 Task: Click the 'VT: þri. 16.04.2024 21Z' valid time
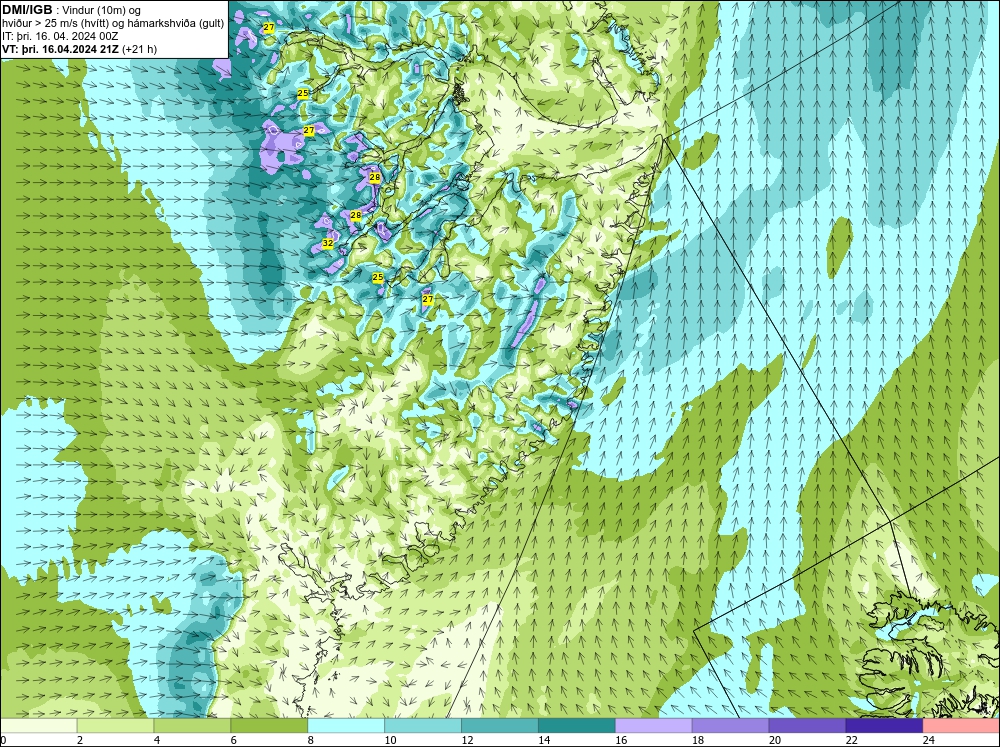[x=61, y=49]
